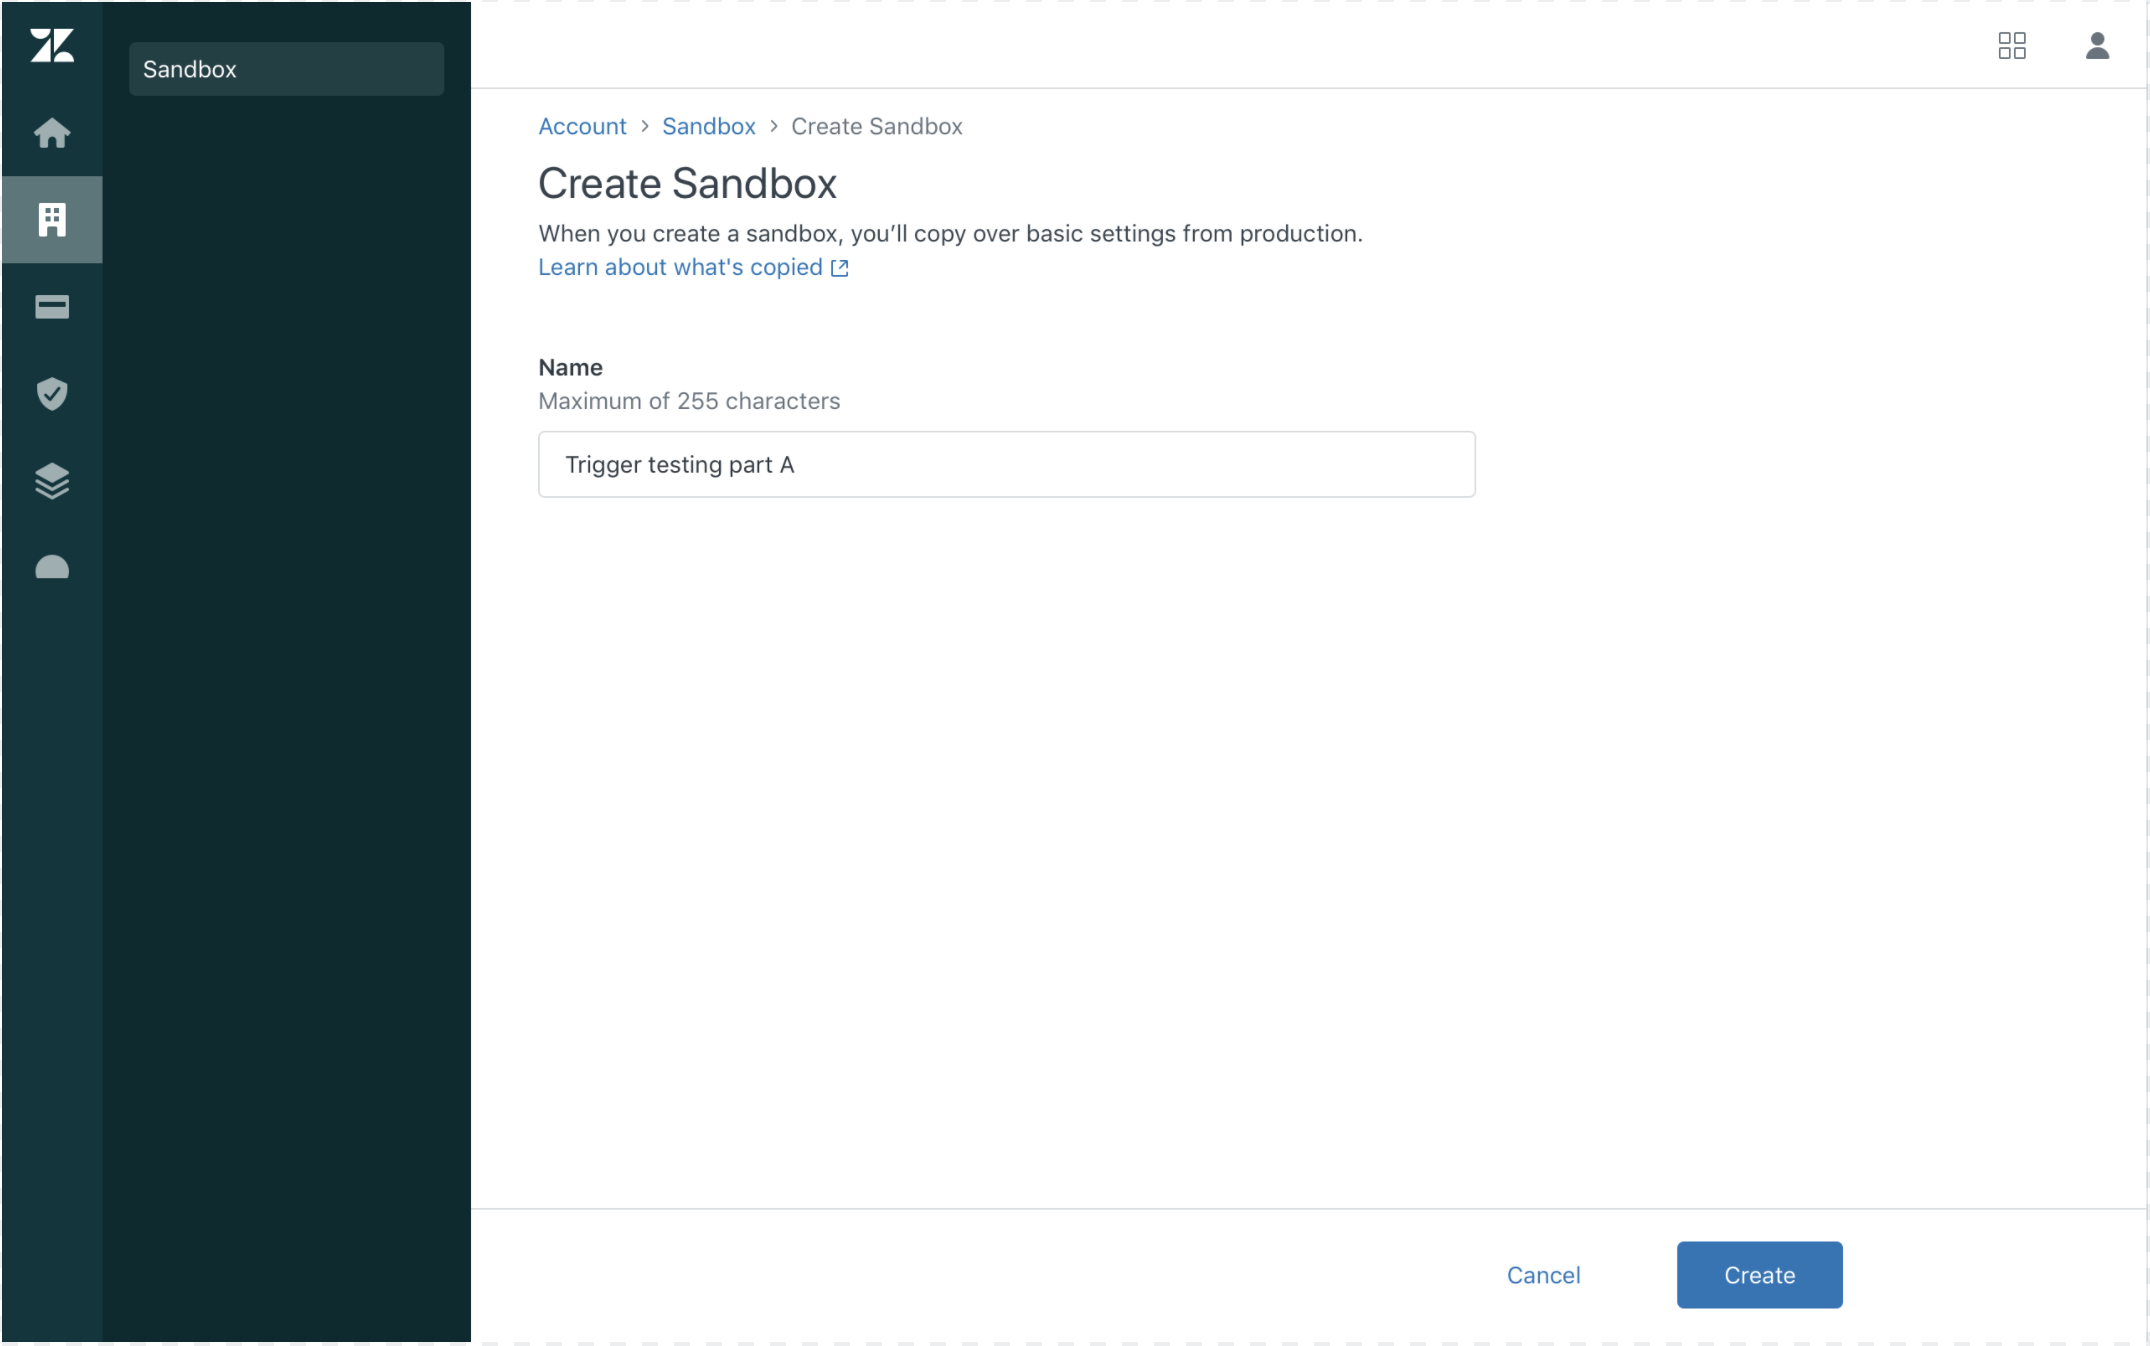
Task: Go to Sandbox breadcrumb link
Action: click(x=708, y=126)
